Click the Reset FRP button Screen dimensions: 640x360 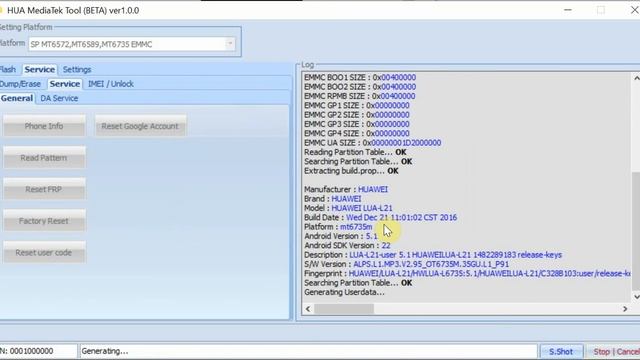44,189
